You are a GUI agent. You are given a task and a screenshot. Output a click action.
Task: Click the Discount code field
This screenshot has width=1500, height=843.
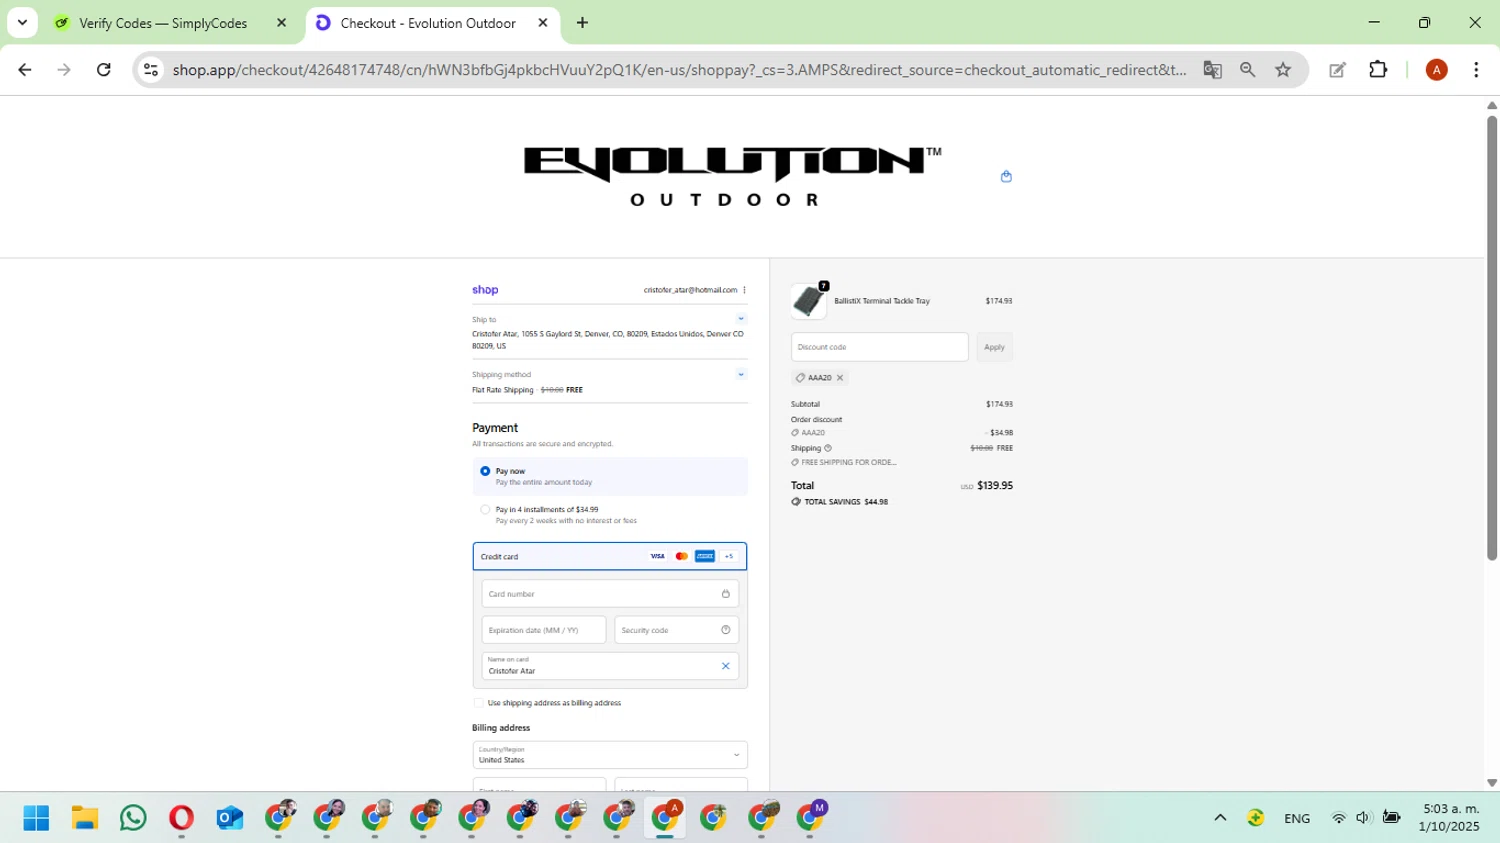[x=880, y=347]
